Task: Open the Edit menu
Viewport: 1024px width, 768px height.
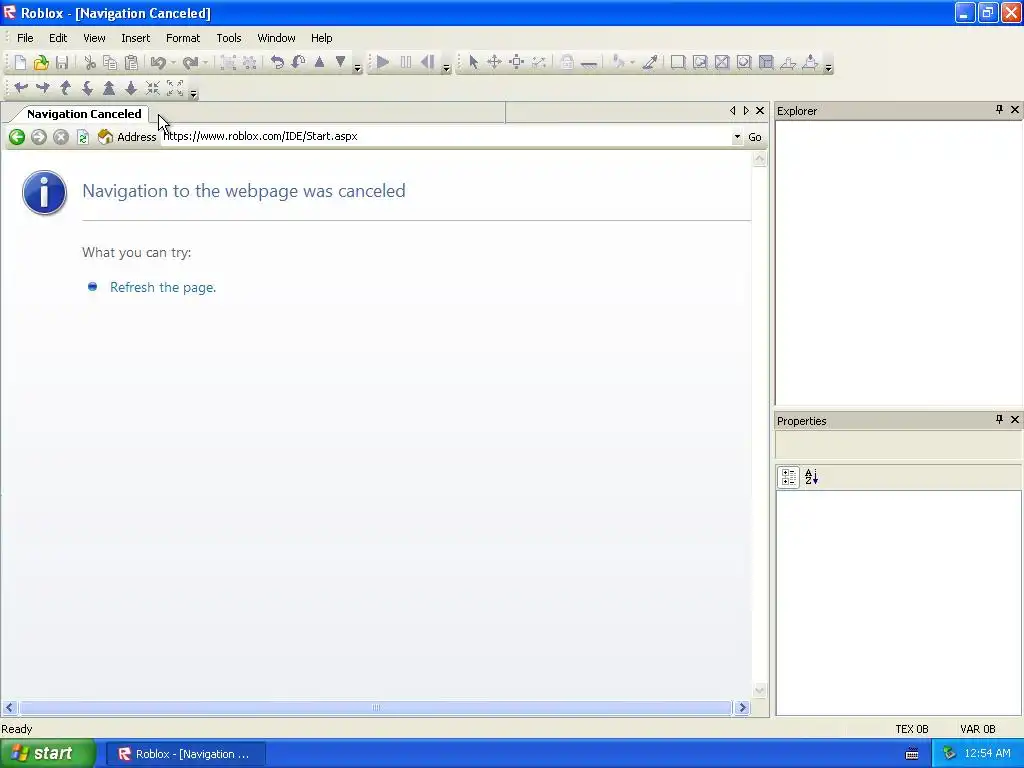Action: tap(58, 38)
